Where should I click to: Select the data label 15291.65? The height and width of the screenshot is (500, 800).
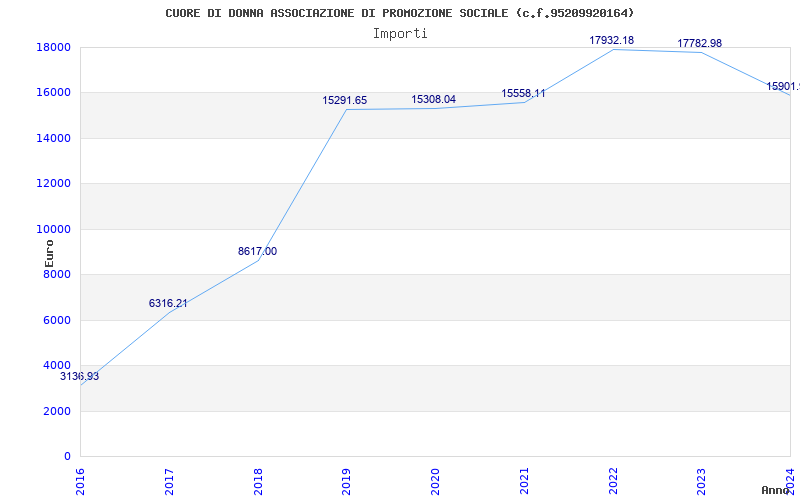(x=344, y=101)
